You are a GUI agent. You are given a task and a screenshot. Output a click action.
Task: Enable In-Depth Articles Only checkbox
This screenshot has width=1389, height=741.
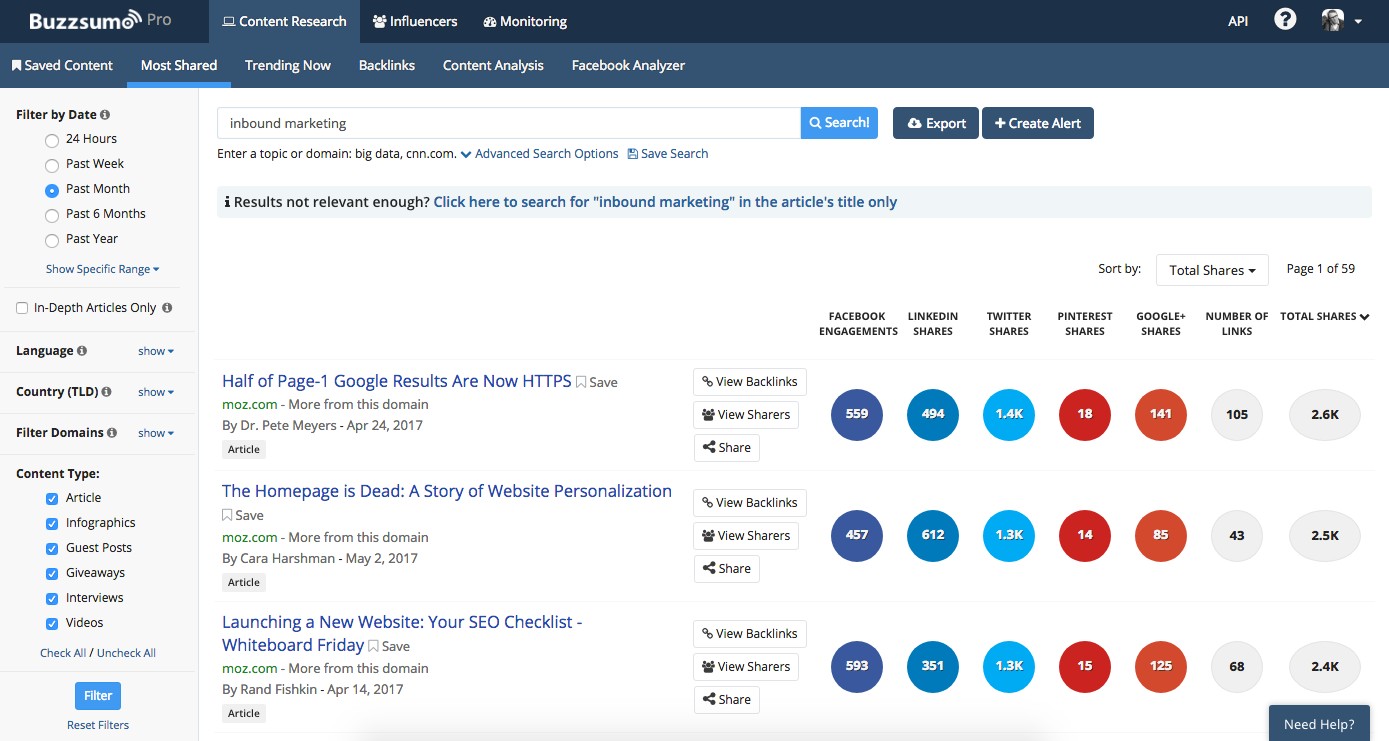(22, 308)
